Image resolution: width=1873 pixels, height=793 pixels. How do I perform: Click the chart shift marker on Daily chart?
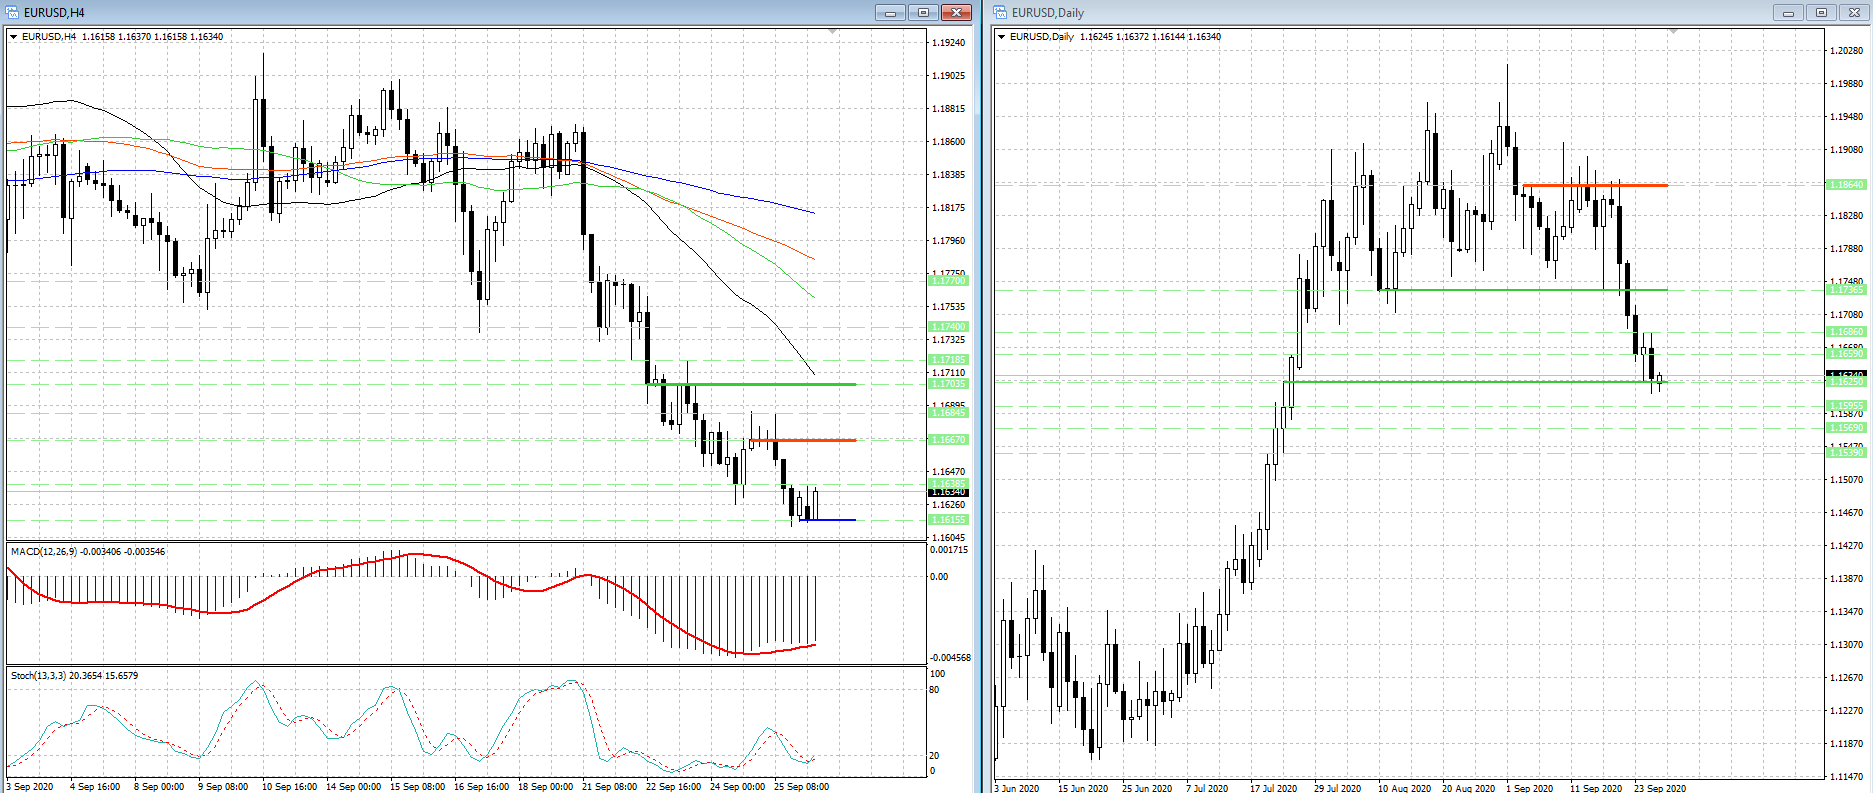point(1673,32)
